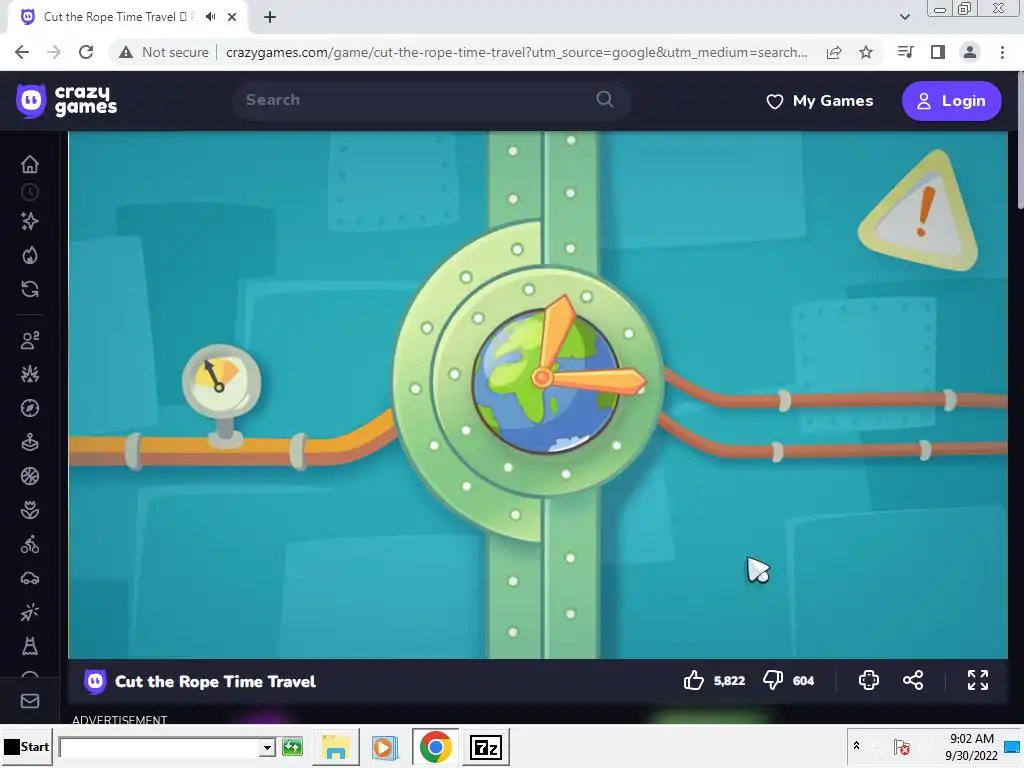Click the crosshair icon beside share

(x=869, y=680)
